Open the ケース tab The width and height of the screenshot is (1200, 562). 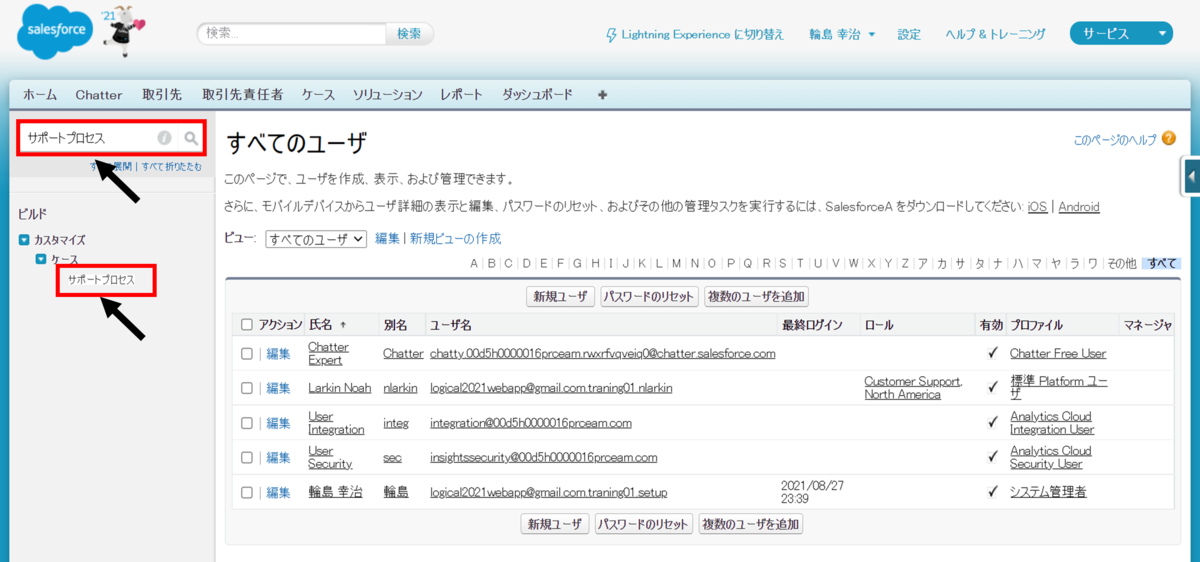click(319, 95)
